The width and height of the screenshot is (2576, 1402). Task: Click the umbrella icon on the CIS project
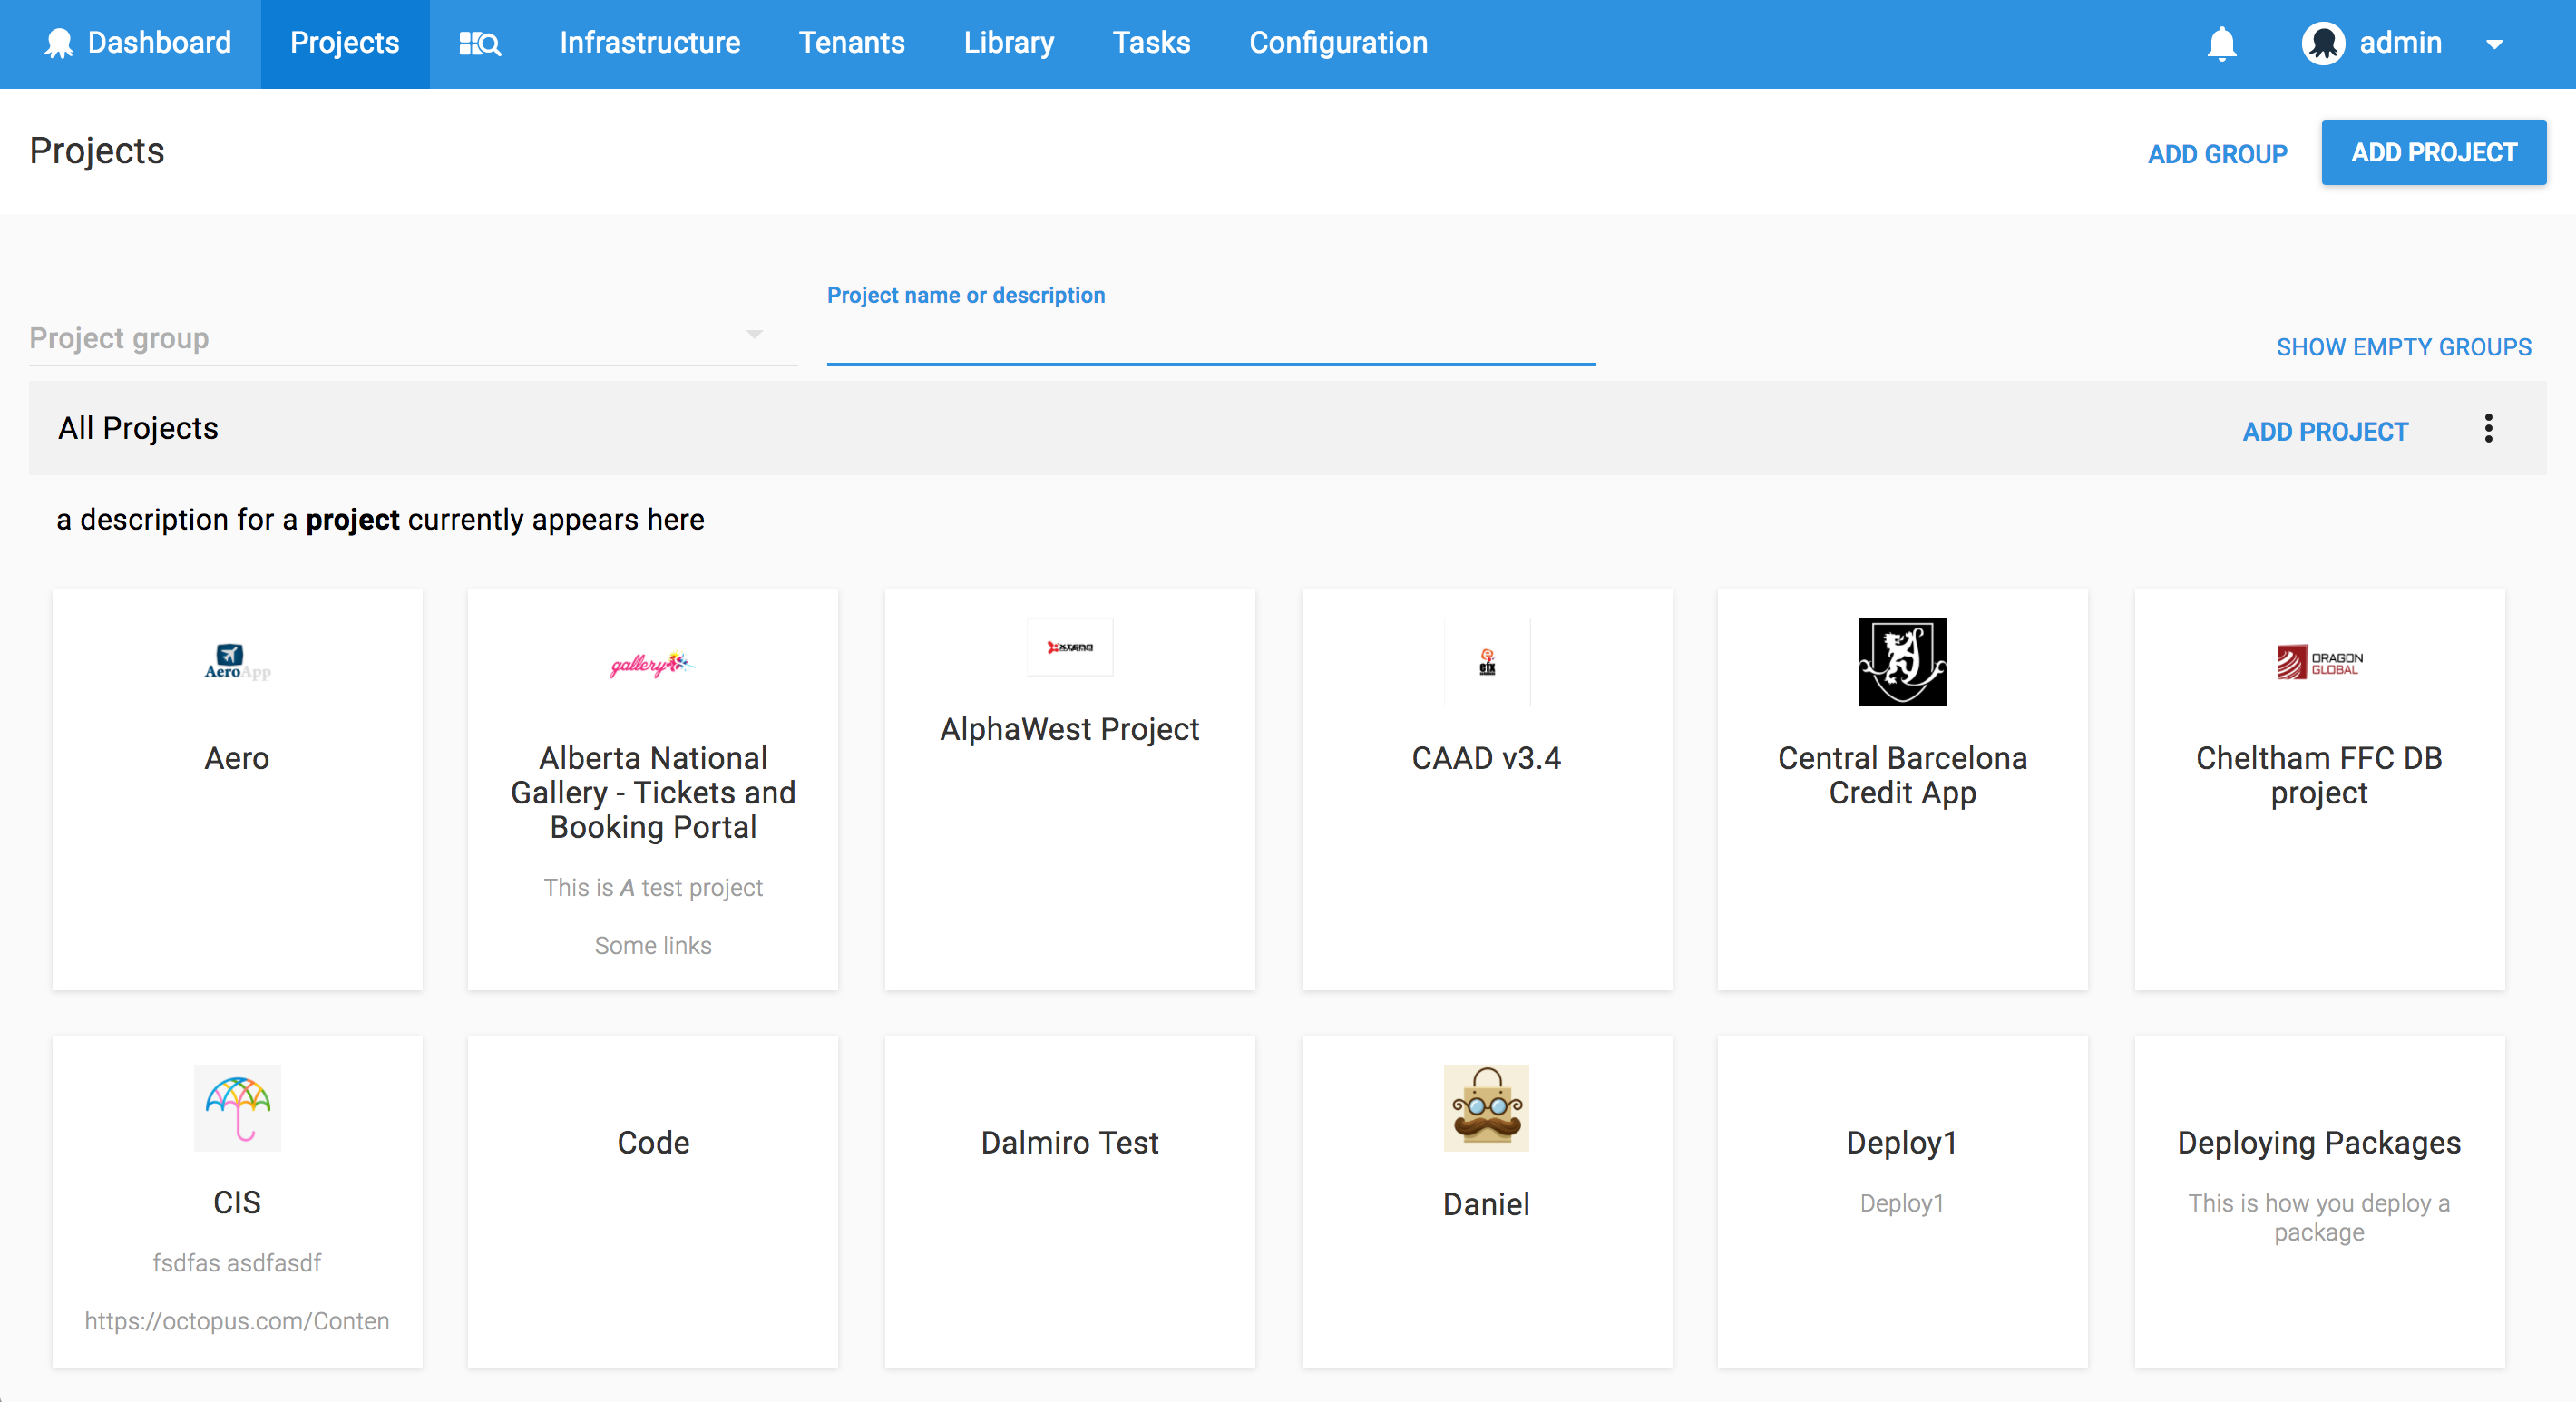(x=236, y=1108)
